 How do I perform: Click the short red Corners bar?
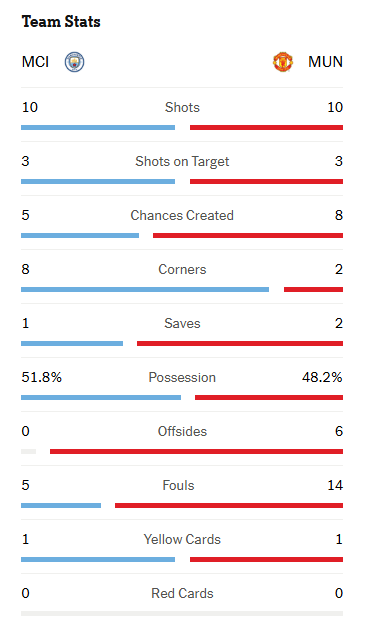click(313, 289)
